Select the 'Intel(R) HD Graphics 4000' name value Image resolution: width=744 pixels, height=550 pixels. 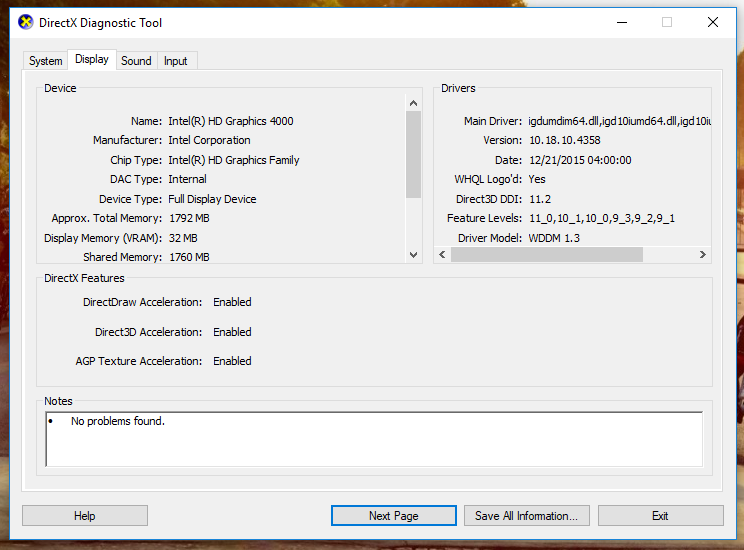[231, 121]
